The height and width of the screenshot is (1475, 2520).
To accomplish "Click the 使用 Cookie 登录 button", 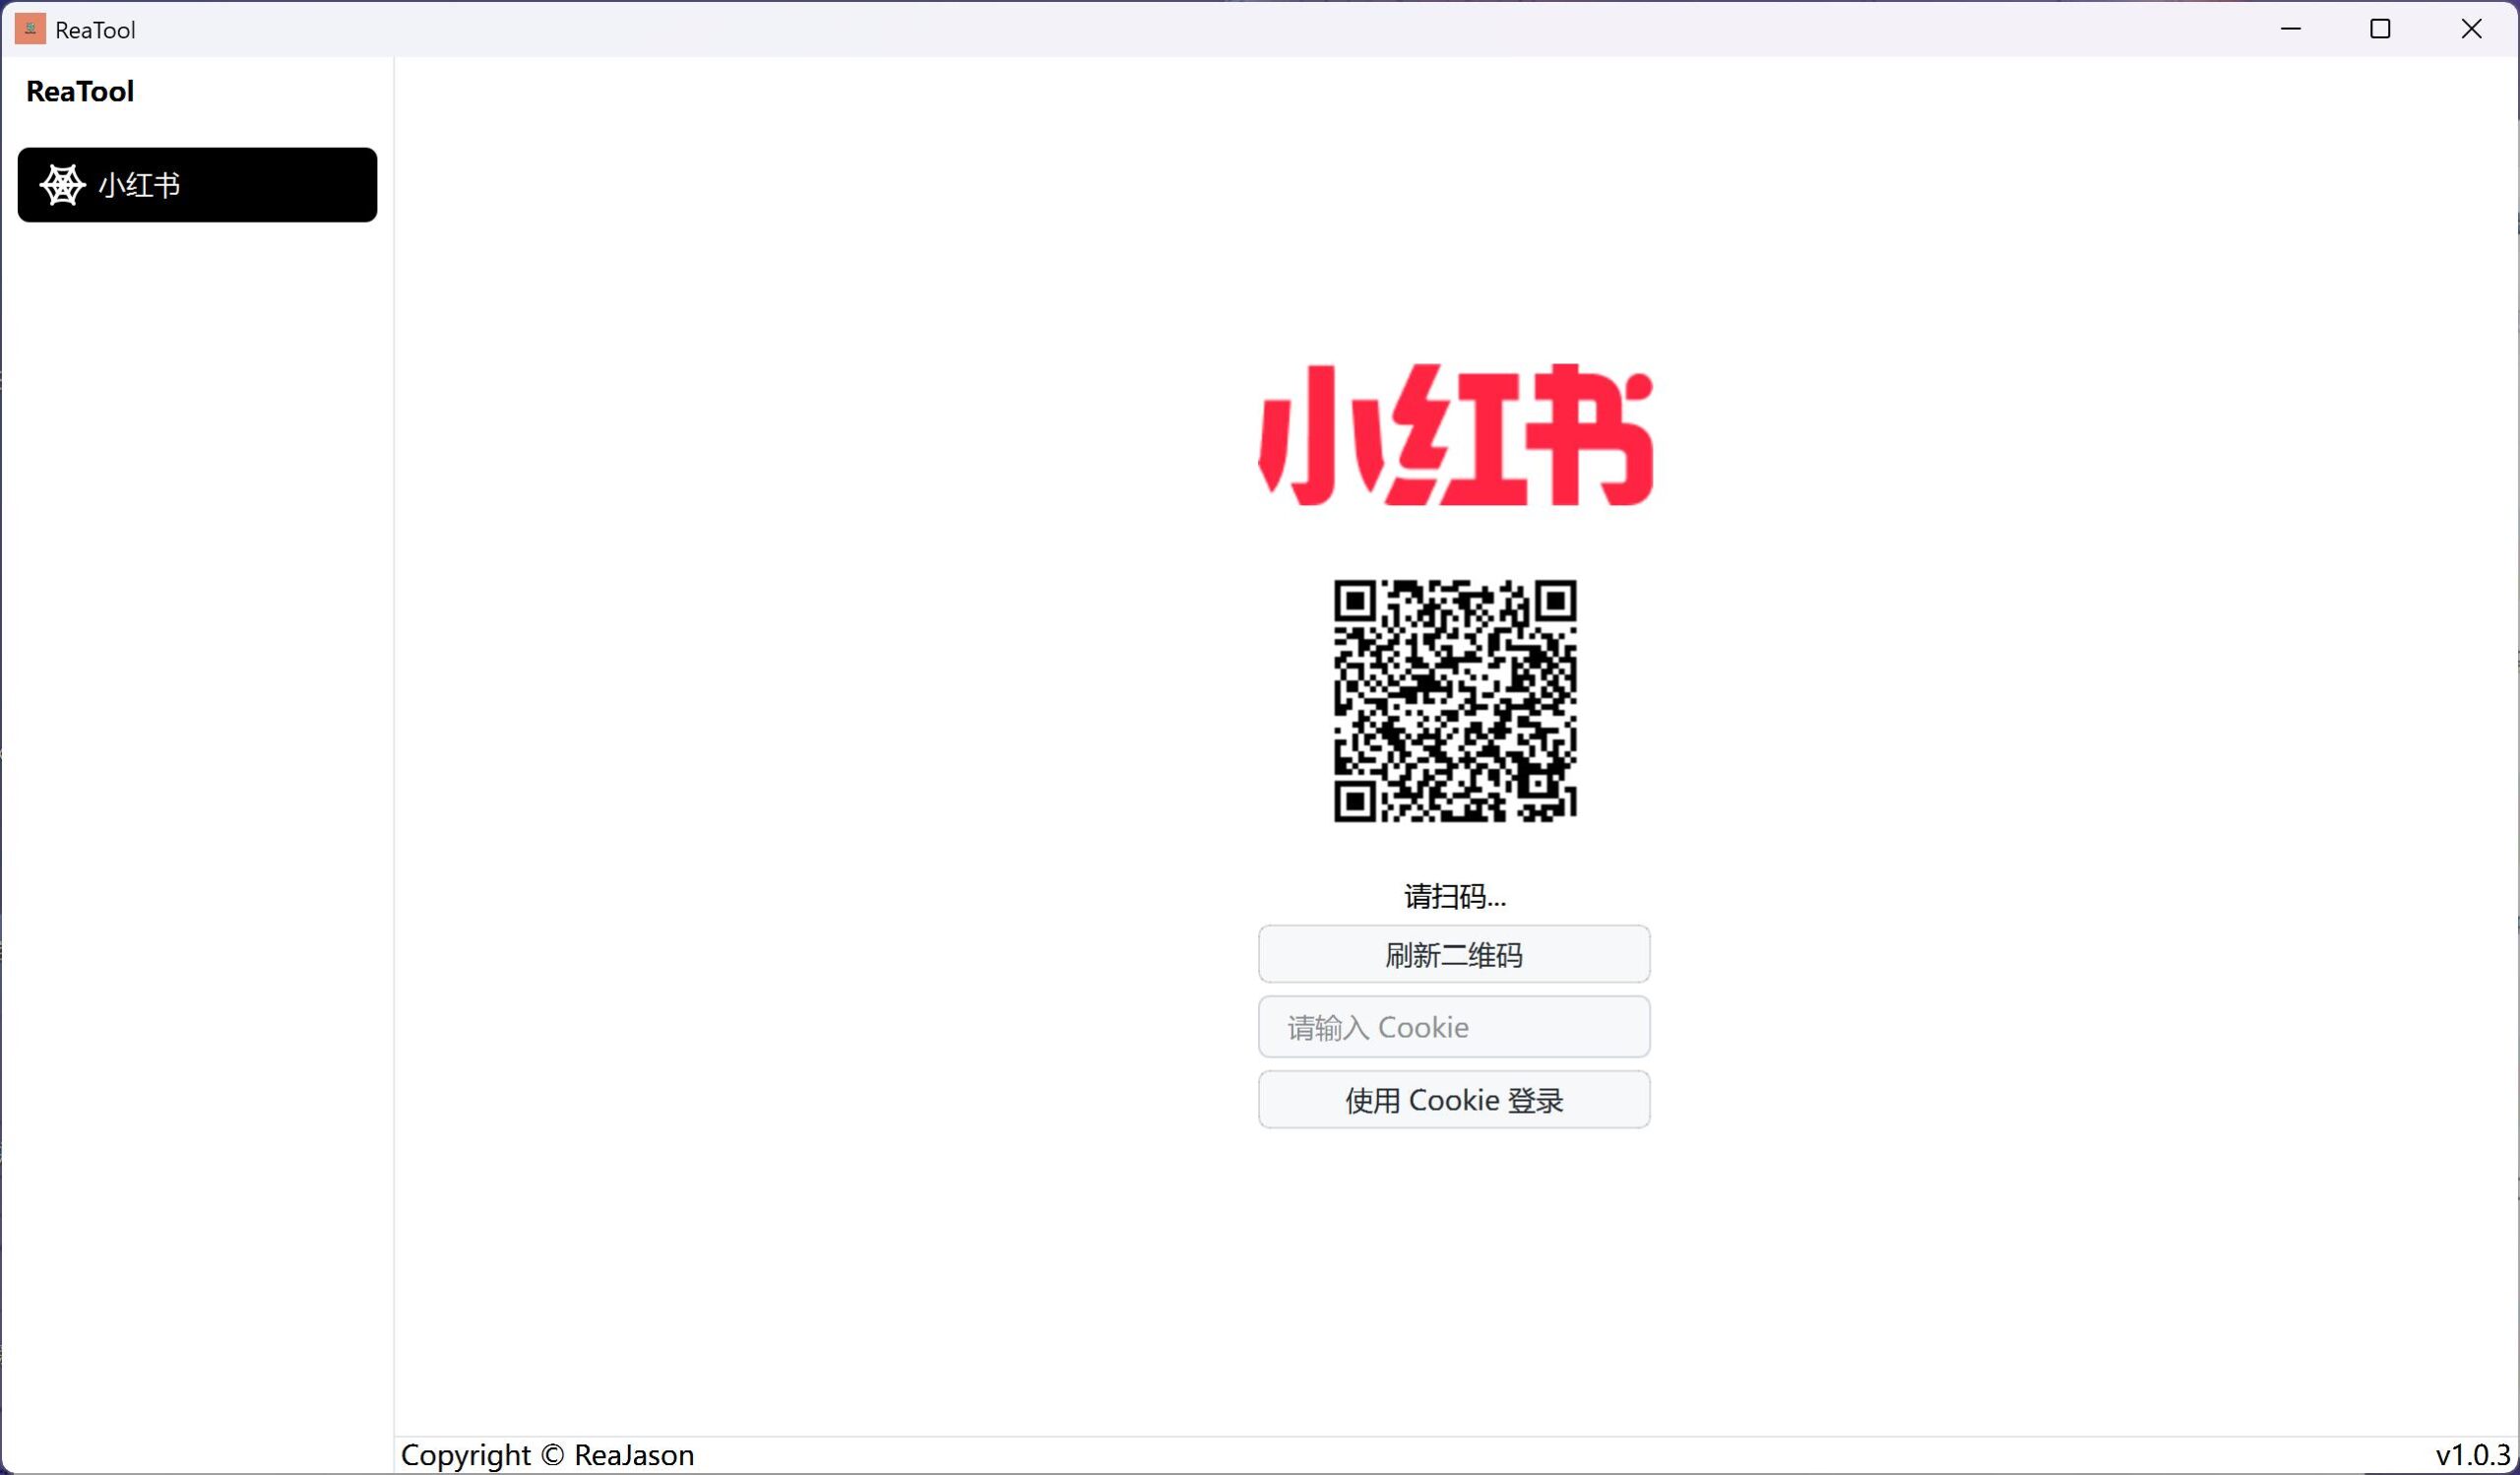I will (1454, 1100).
